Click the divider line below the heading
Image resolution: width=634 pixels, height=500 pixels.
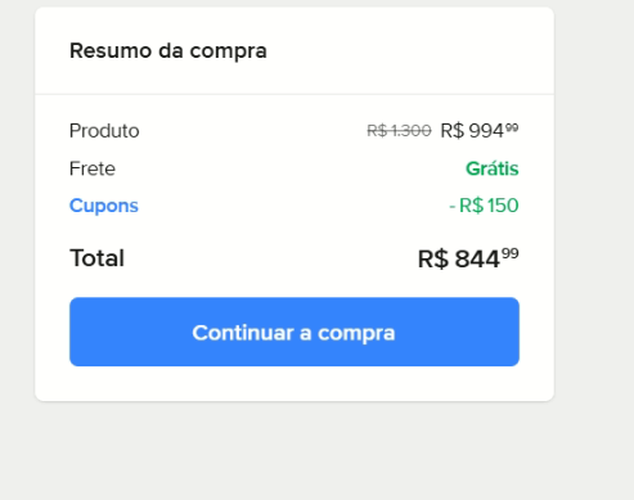[294, 94]
